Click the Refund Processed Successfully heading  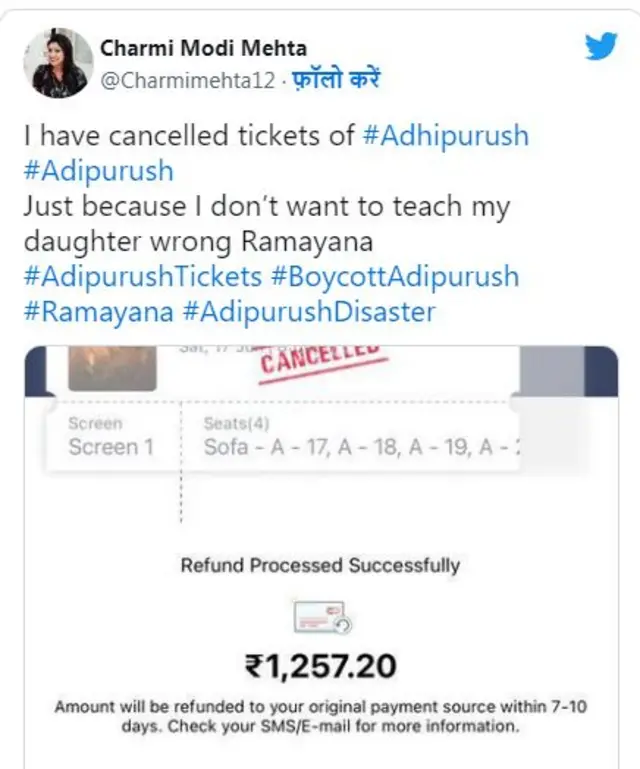[320, 565]
